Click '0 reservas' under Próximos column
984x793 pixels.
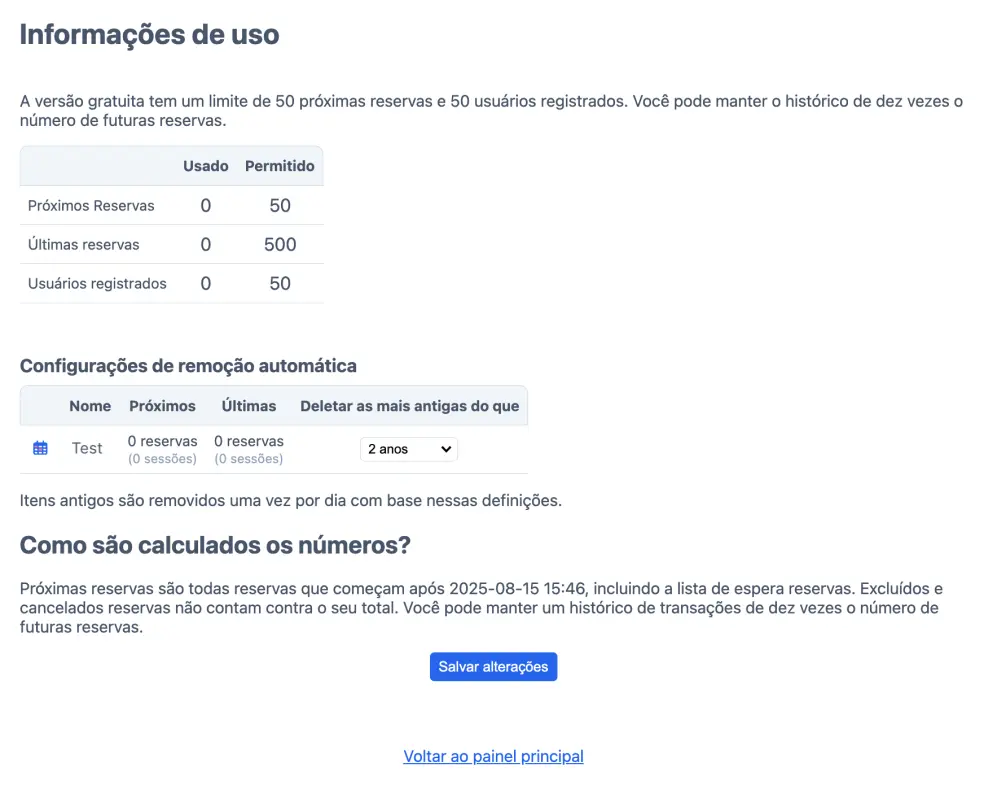[163, 441]
